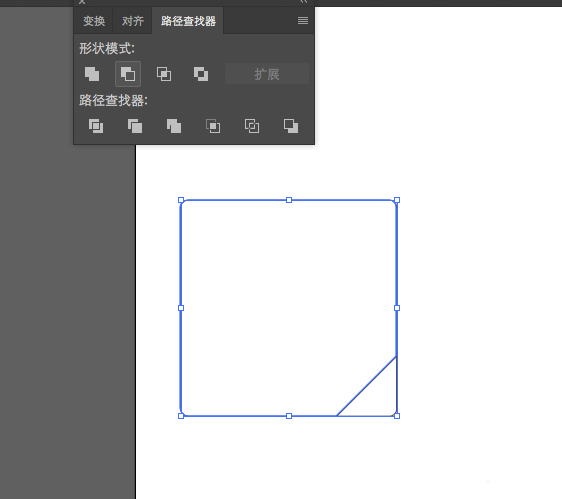Click the top-left selection handle
The image size is (562, 499).
(181, 200)
